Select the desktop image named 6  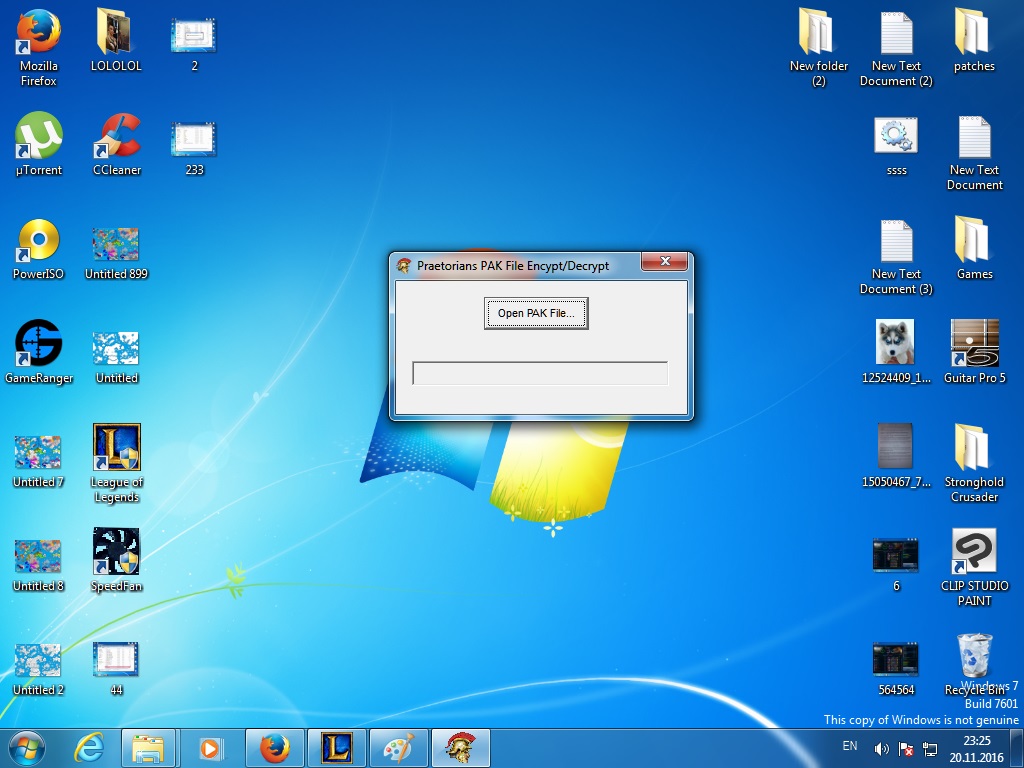click(895, 565)
